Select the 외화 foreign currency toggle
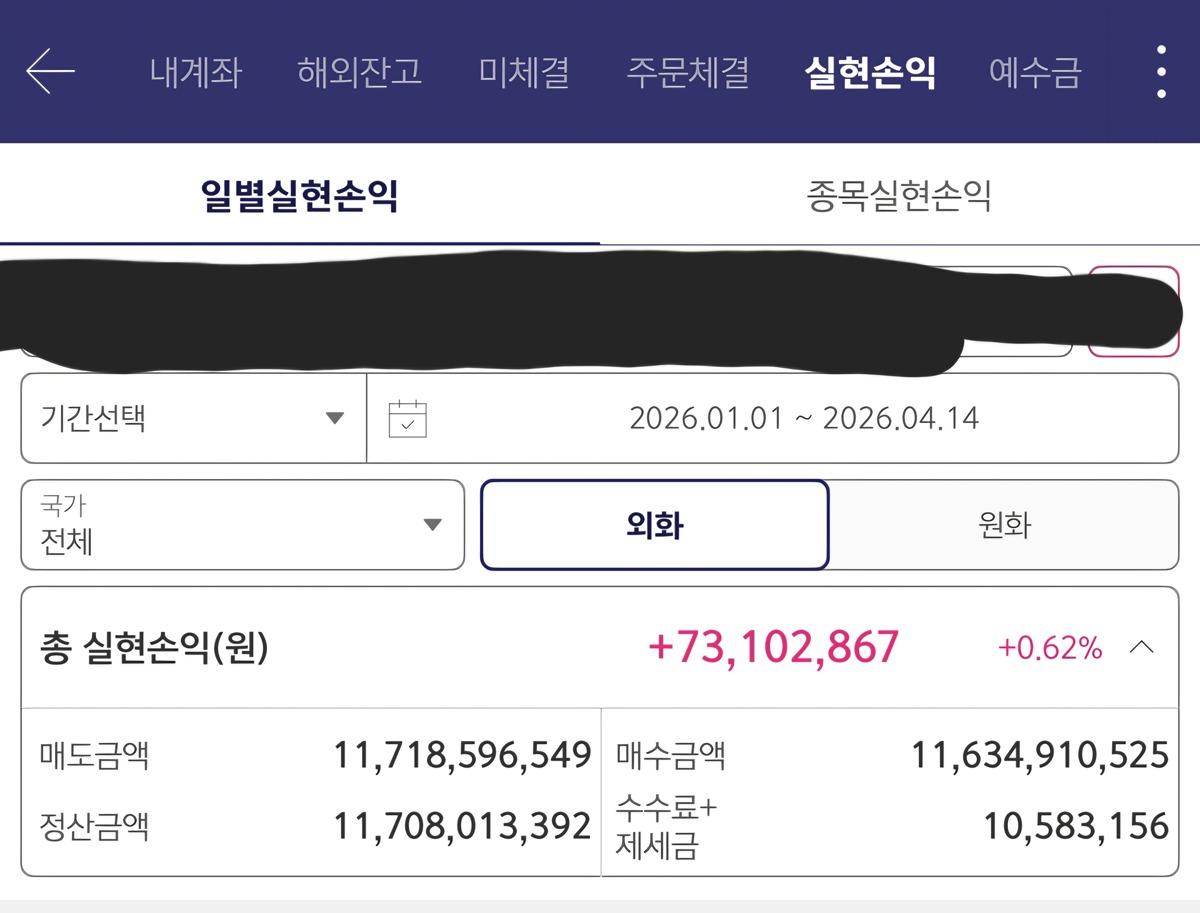This screenshot has width=1200, height=913. point(654,525)
